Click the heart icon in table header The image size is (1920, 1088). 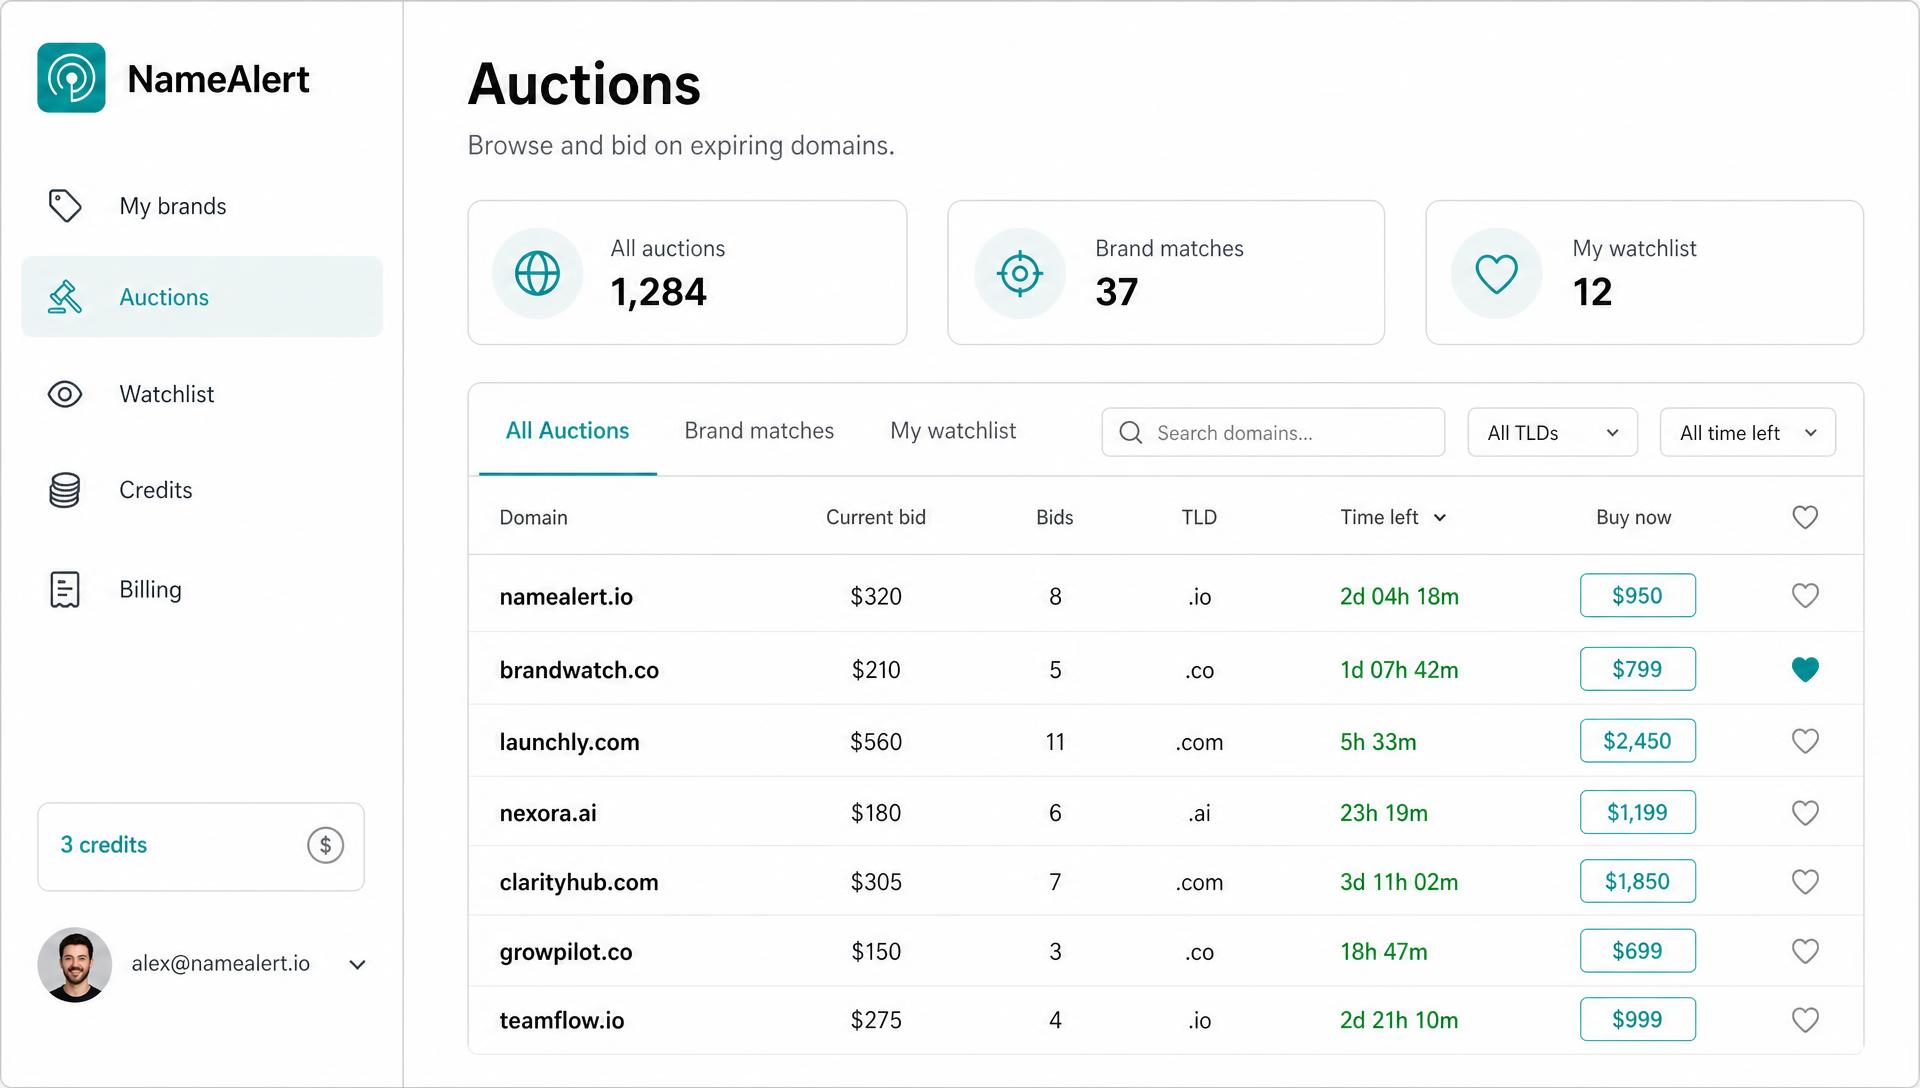tap(1805, 517)
